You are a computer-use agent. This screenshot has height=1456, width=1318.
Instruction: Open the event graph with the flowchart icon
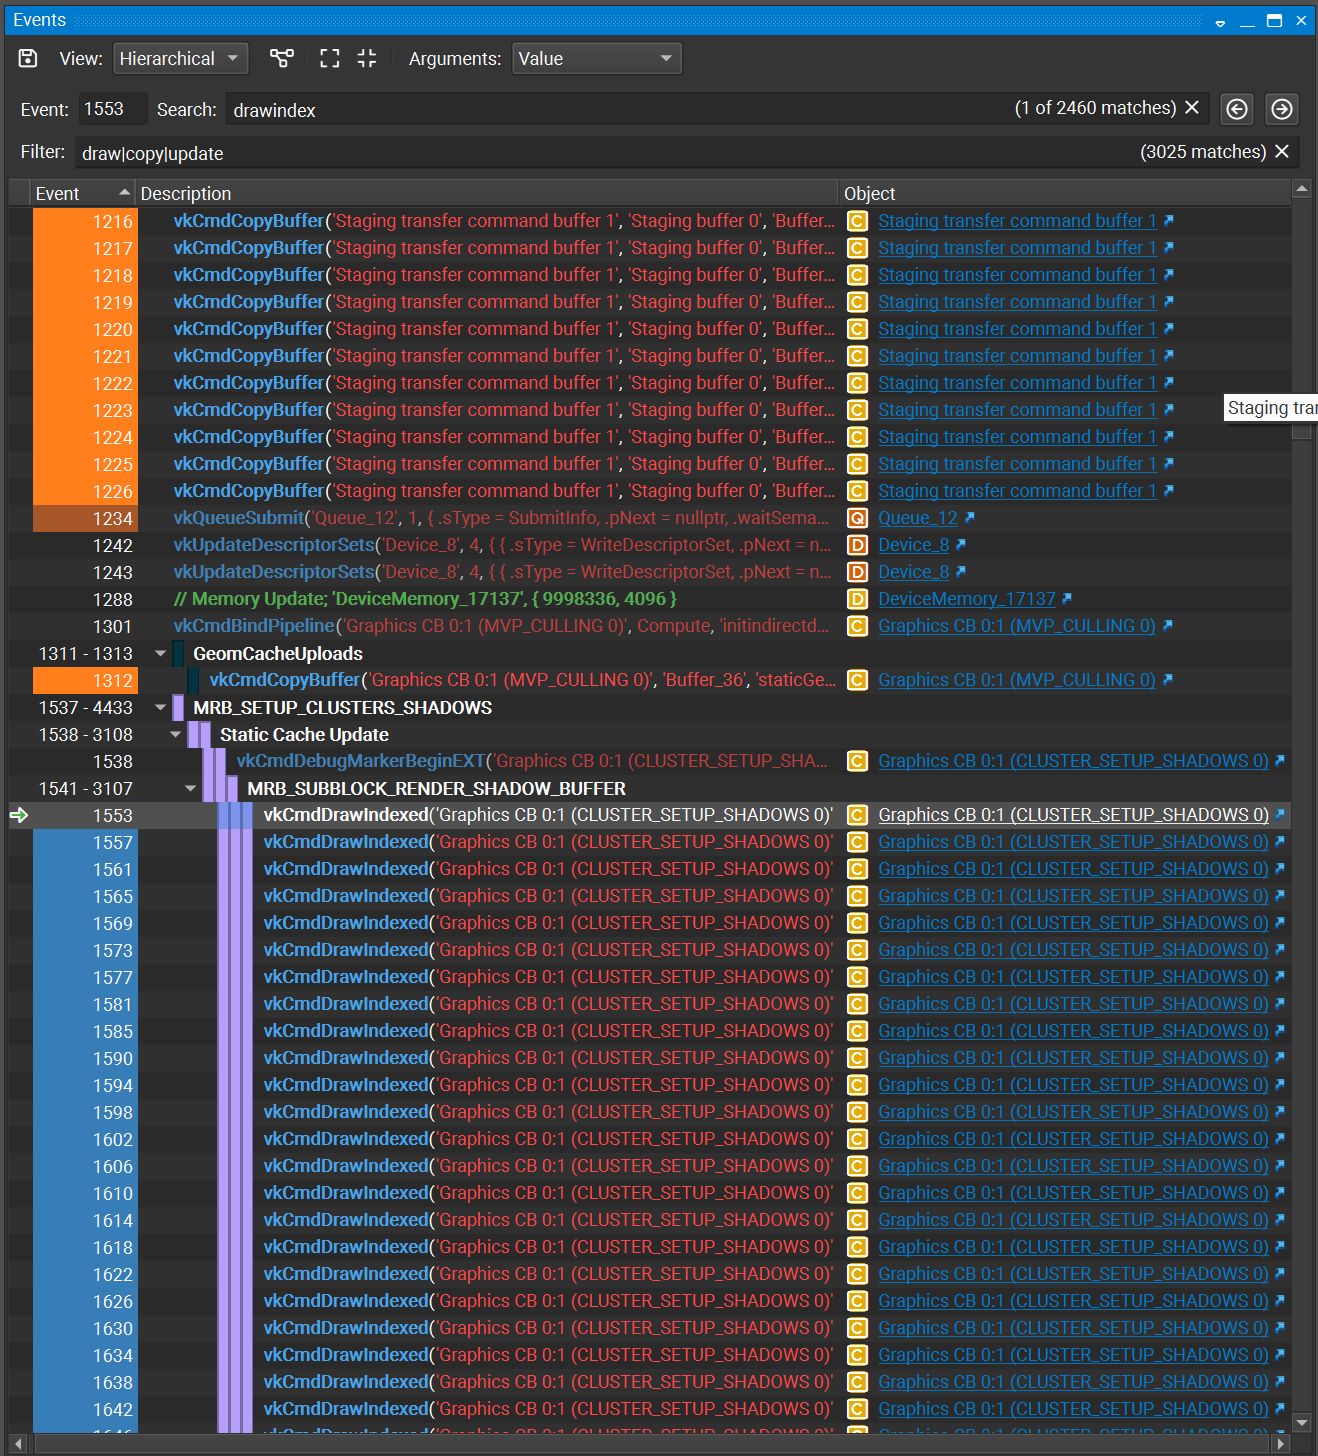pos(281,58)
